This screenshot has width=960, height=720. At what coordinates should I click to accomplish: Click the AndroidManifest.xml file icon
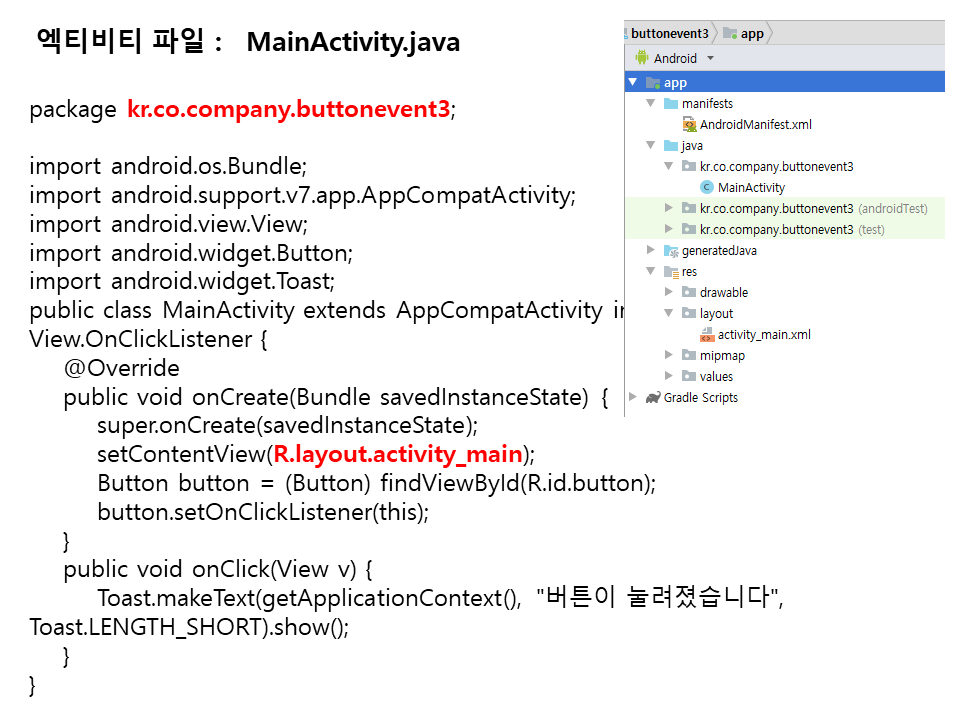689,125
